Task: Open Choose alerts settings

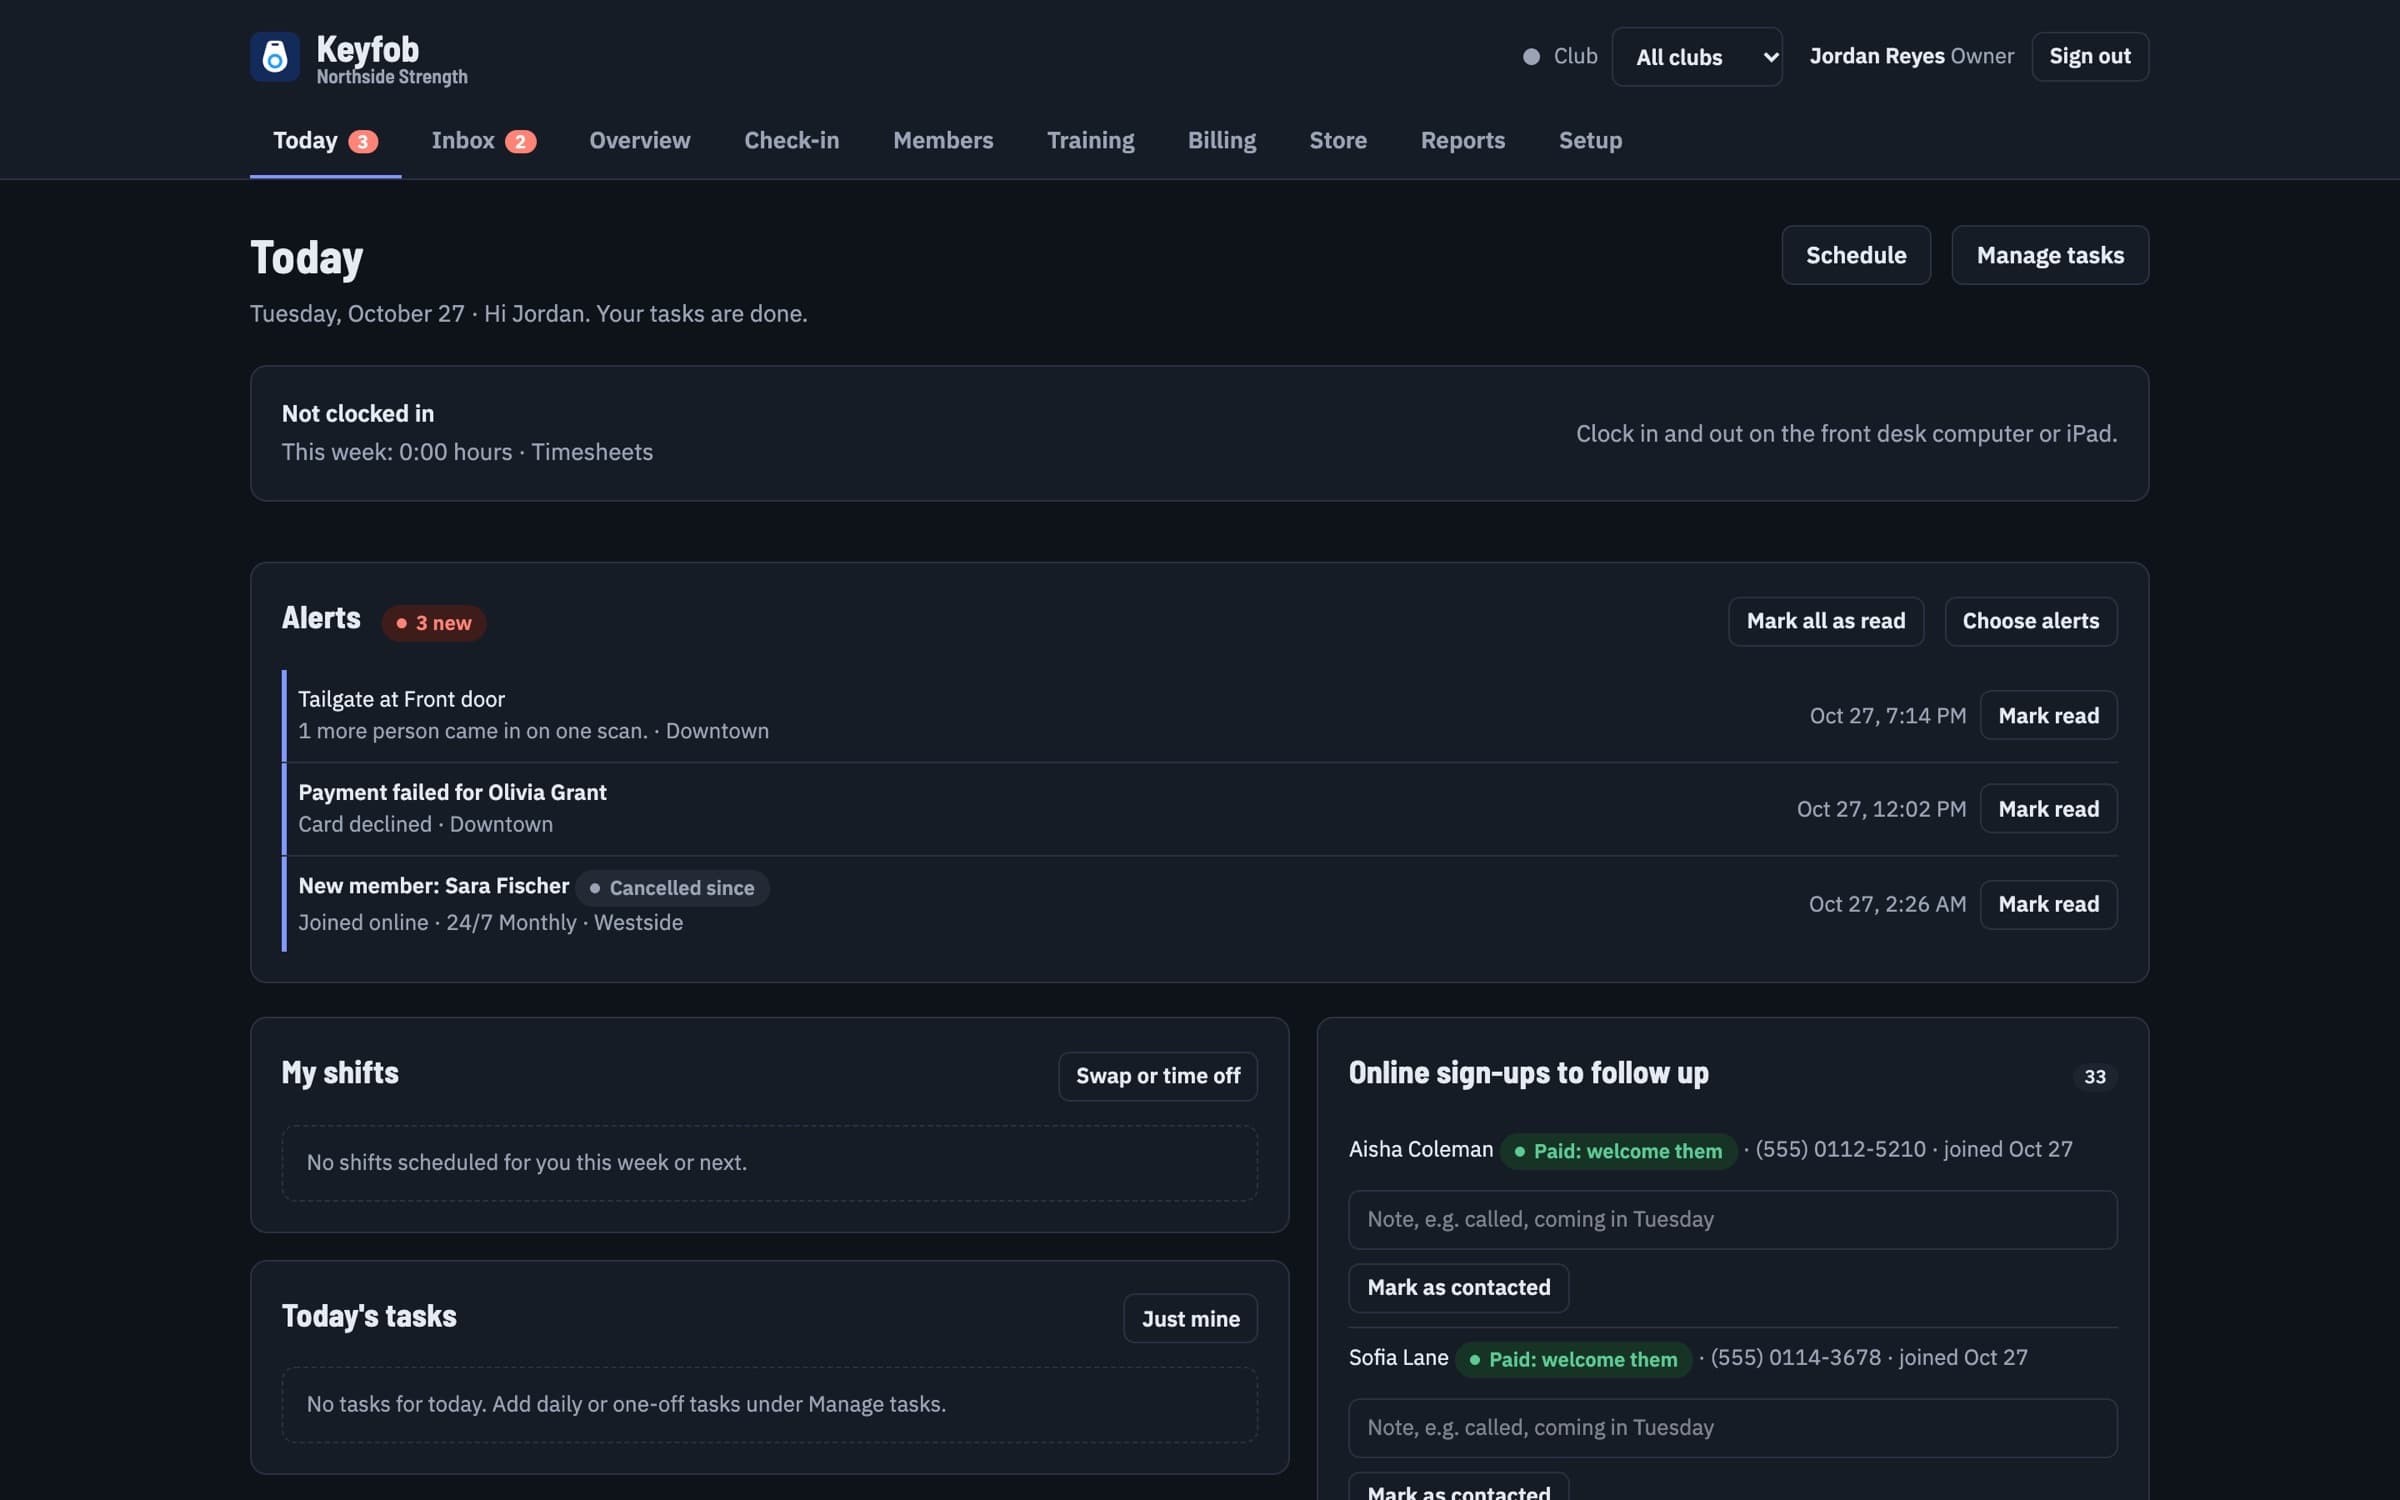Action: (2031, 621)
